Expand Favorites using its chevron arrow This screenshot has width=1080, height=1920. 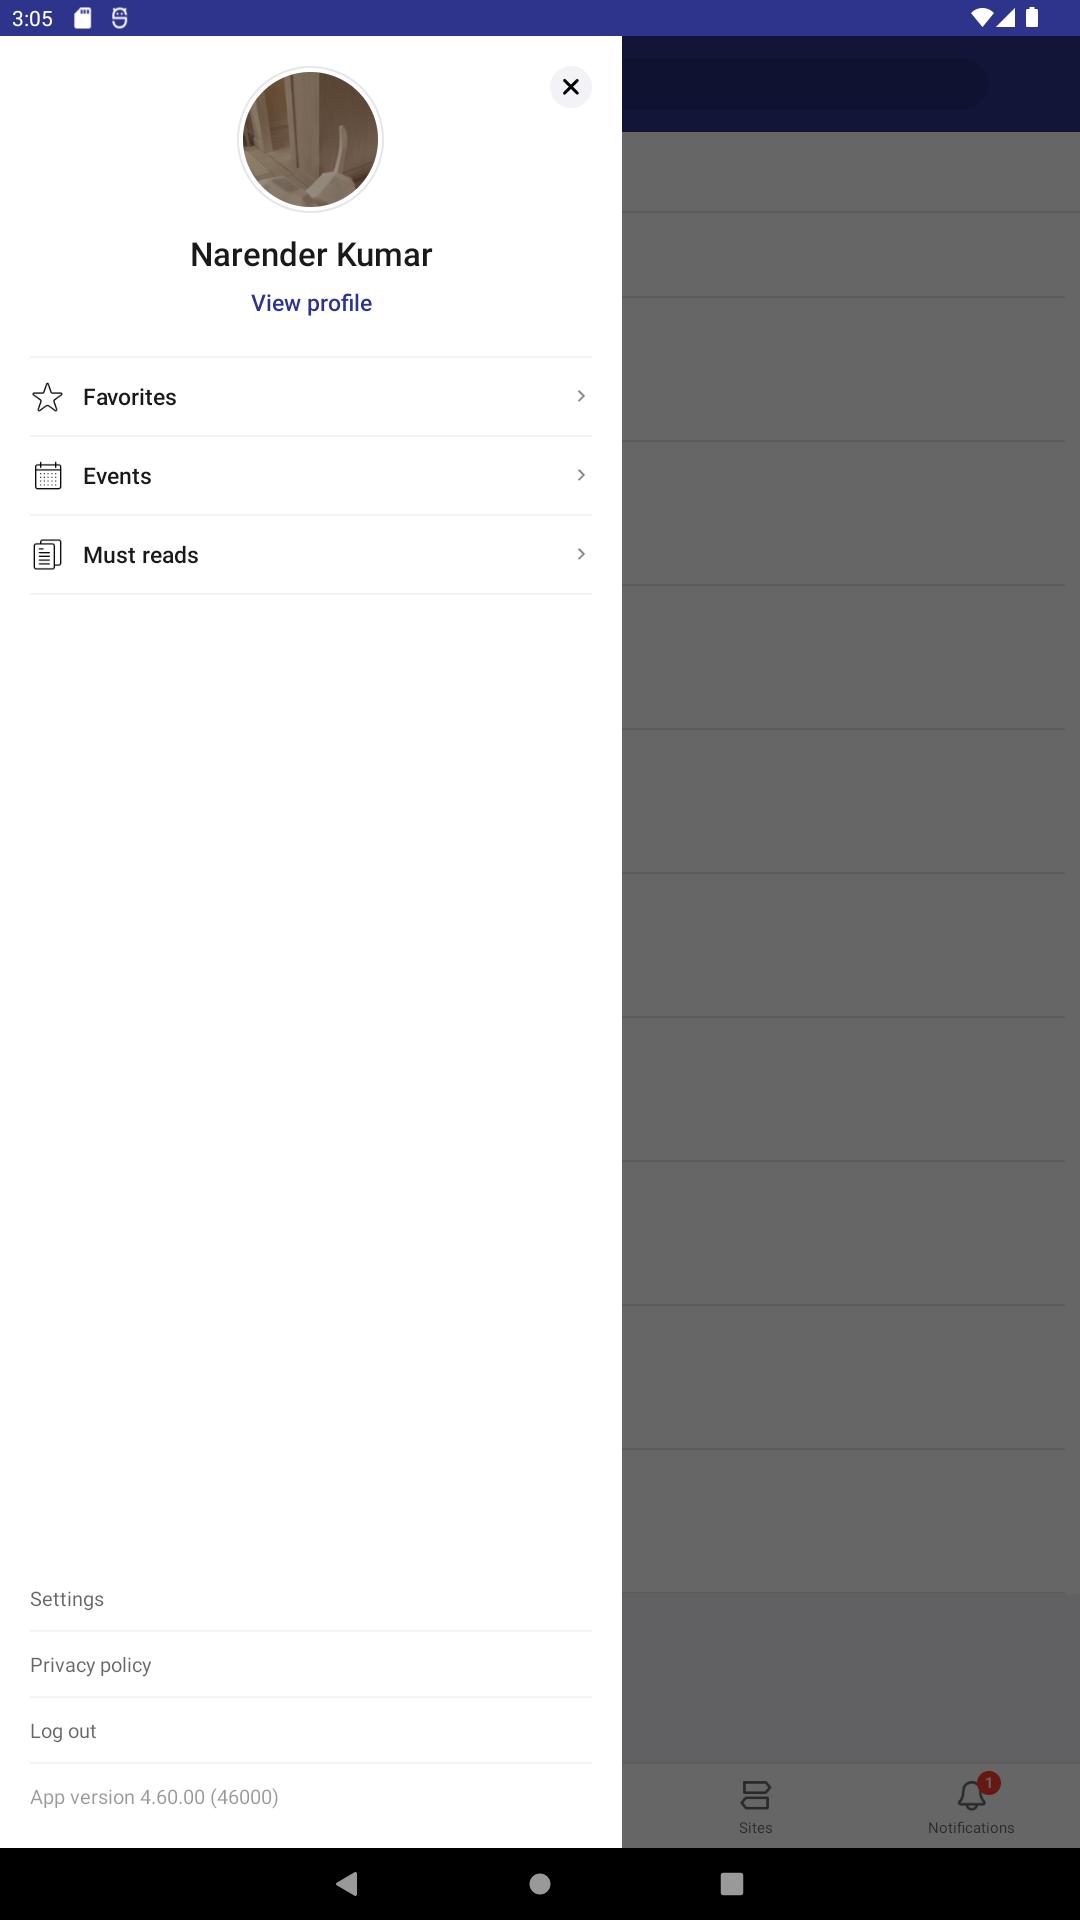pyautogui.click(x=581, y=397)
